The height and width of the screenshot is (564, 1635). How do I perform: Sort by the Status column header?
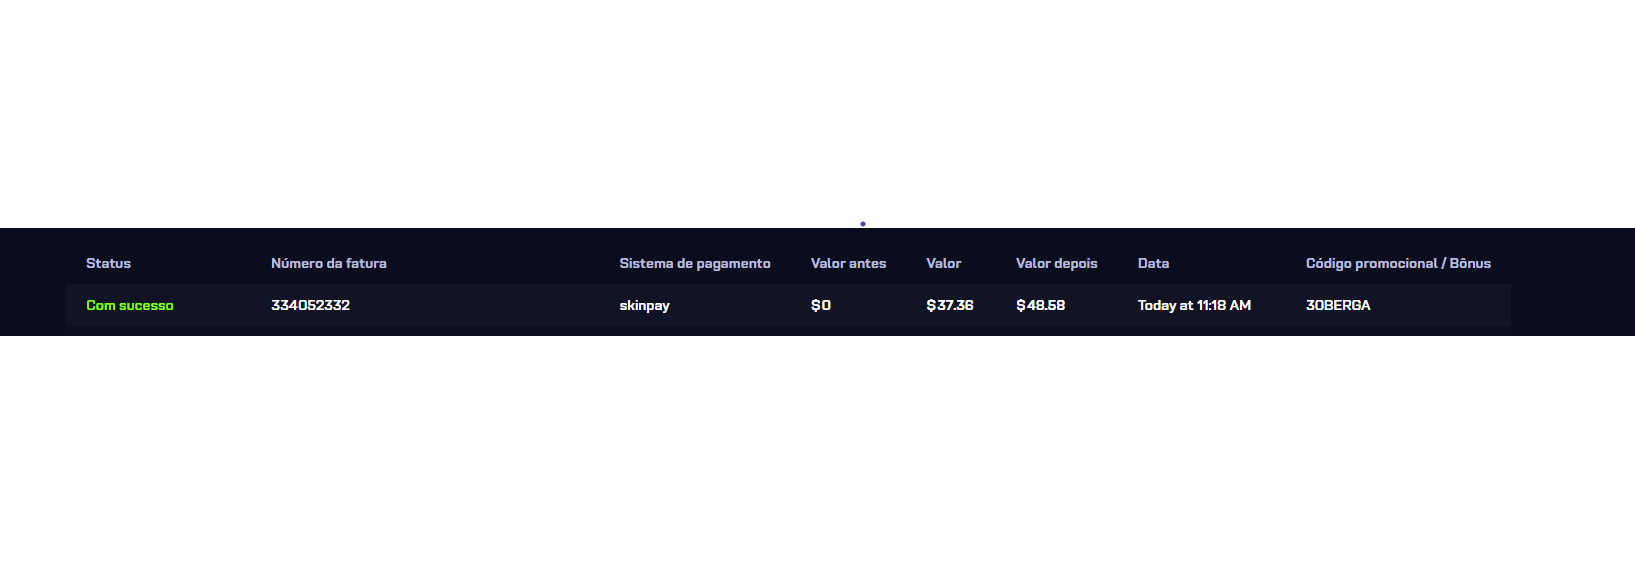point(108,264)
